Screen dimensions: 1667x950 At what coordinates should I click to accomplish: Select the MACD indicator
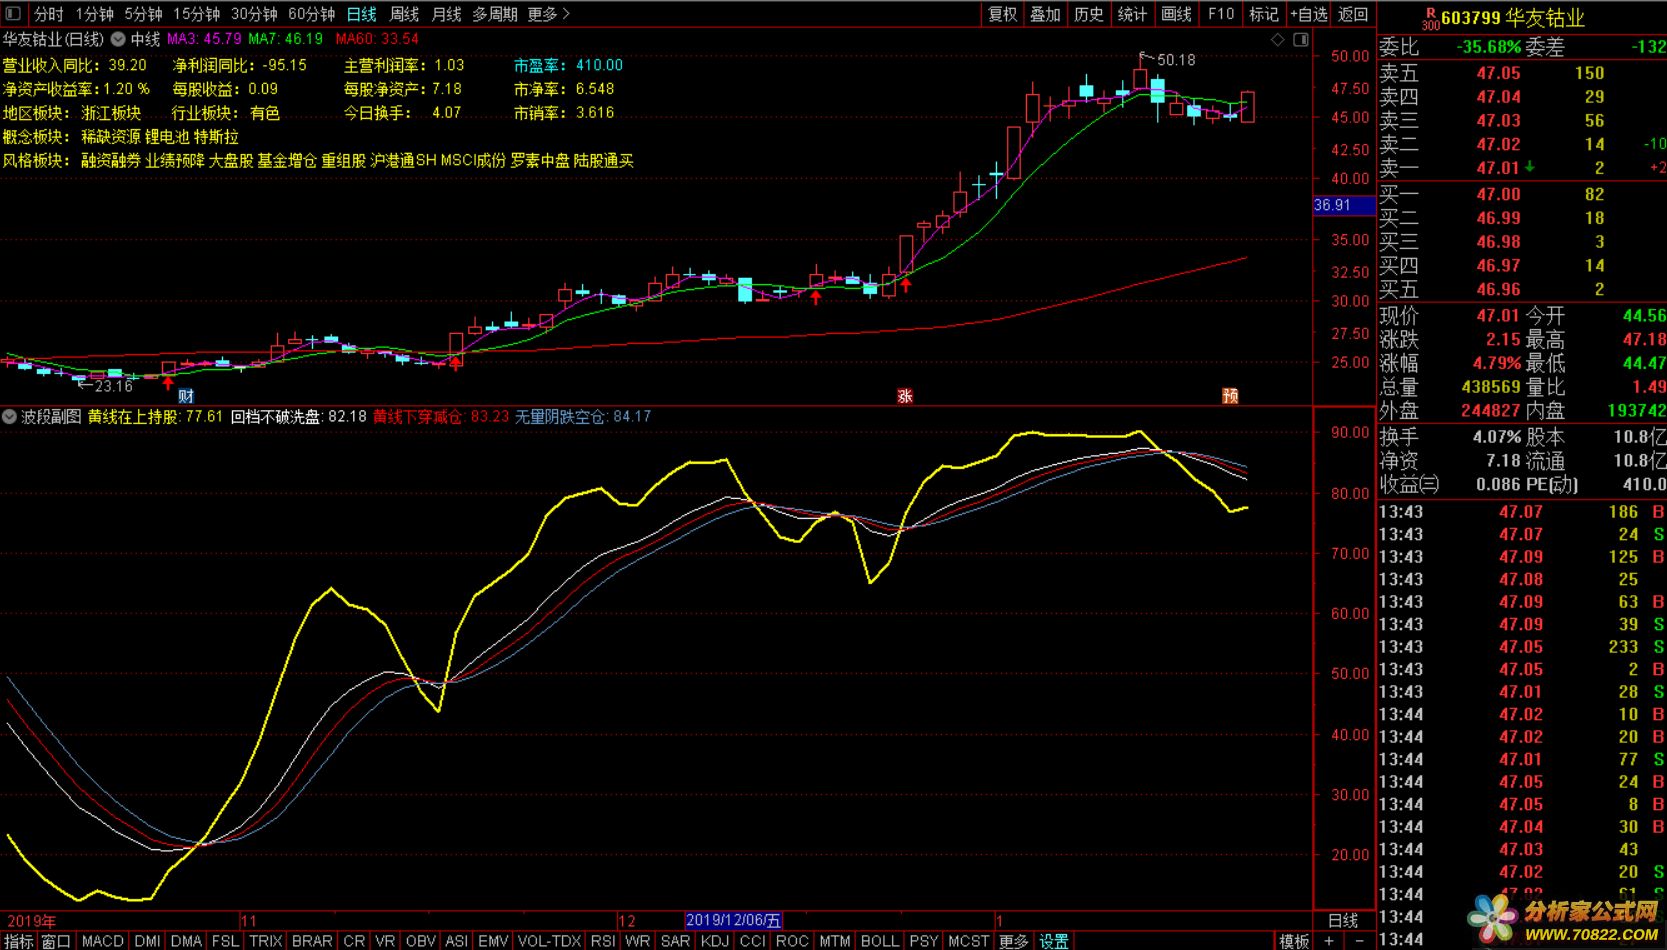102,941
